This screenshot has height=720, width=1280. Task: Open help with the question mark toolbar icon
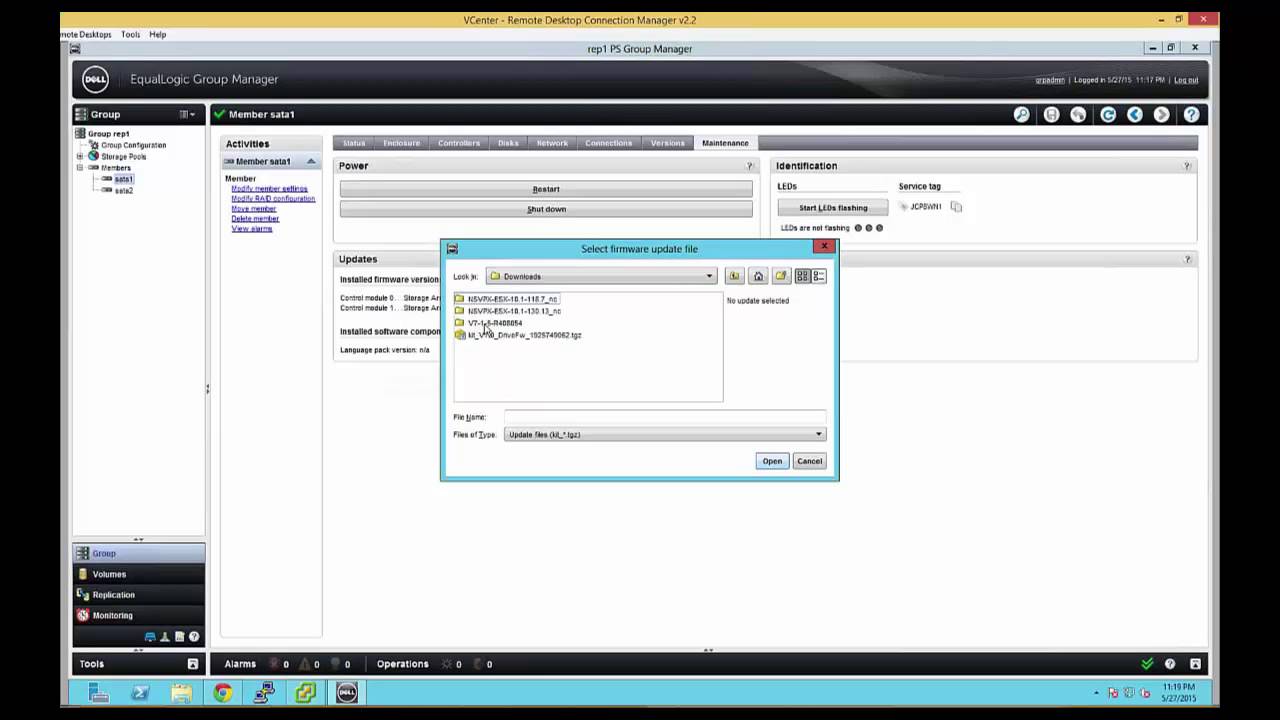(x=1191, y=115)
